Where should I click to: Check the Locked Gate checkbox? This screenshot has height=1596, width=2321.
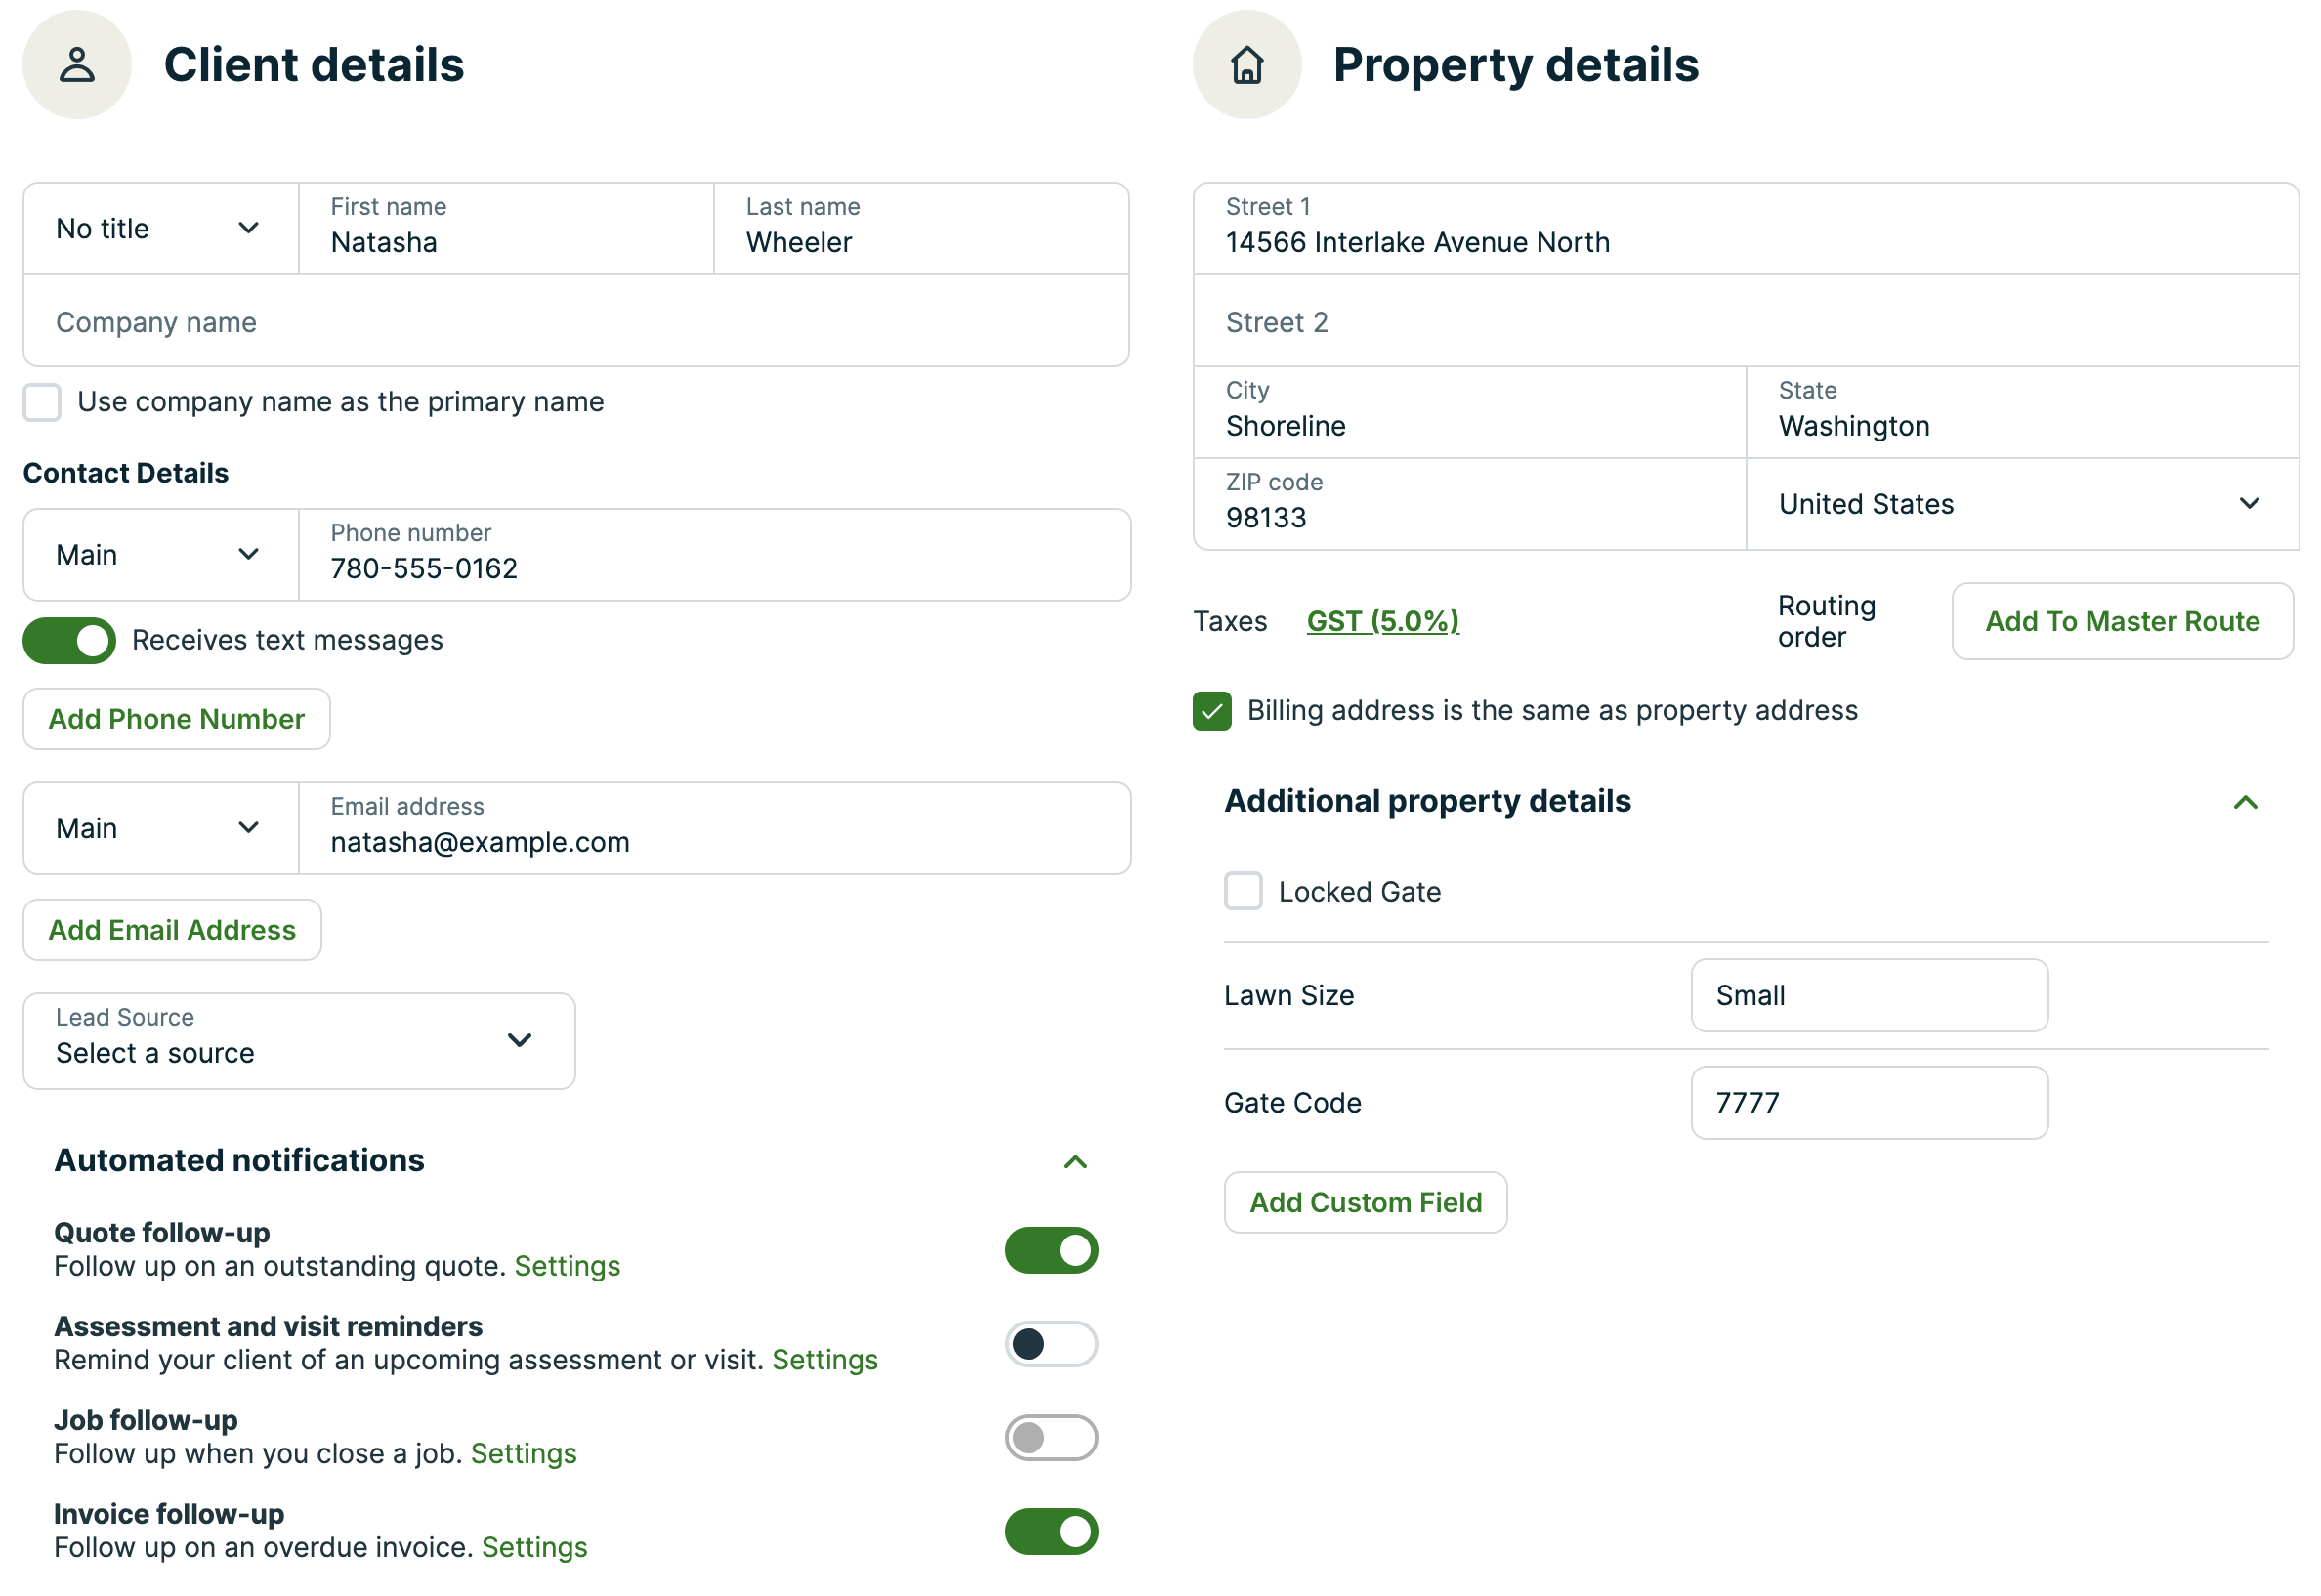[x=1242, y=891]
